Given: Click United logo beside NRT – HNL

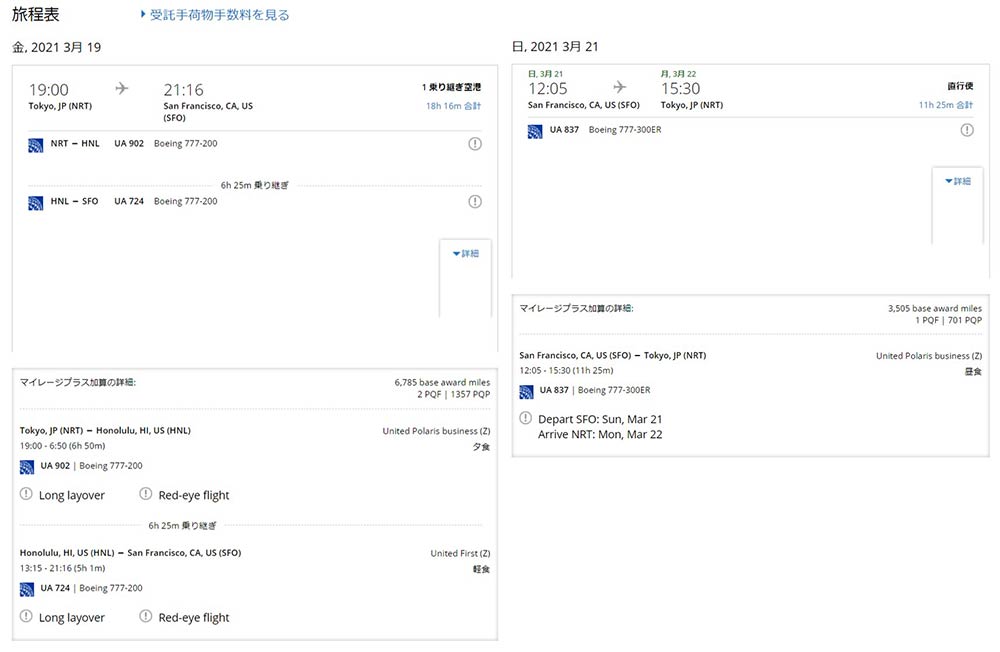Looking at the screenshot, I should coord(36,145).
